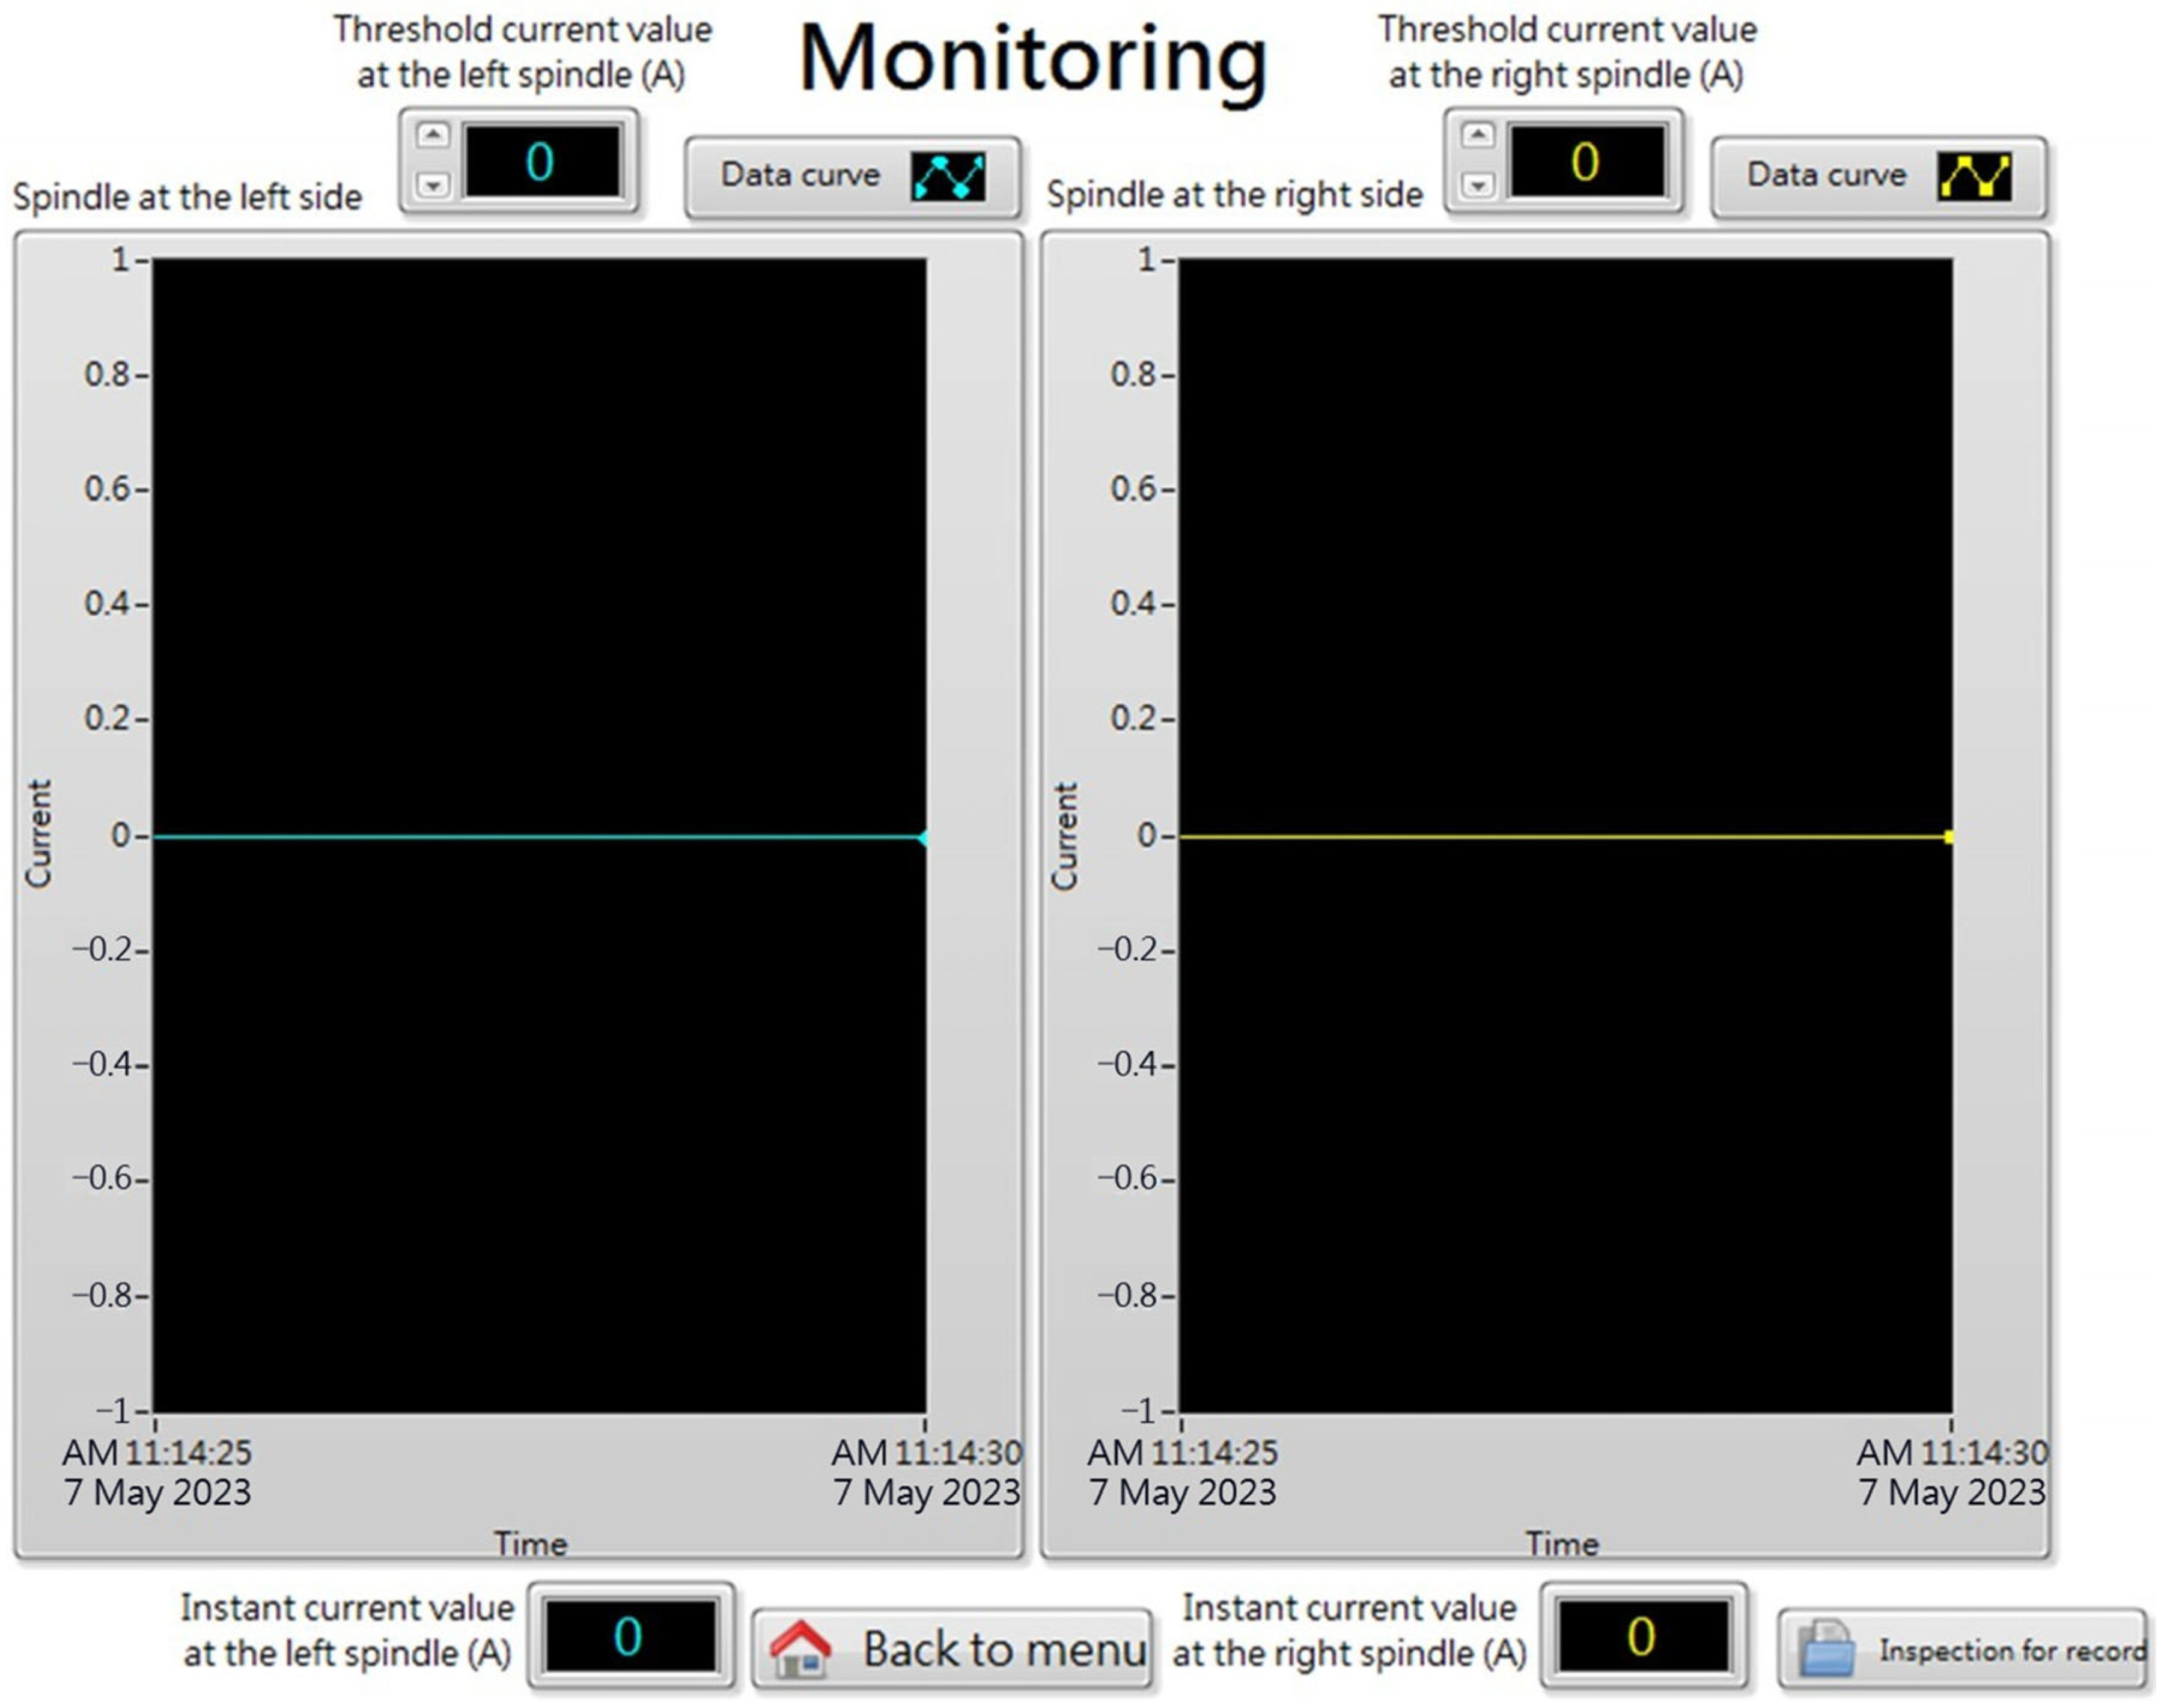Click the right spindle Data curve button
Image resolution: width=2164 pixels, height=1708 pixels.
point(1878,177)
